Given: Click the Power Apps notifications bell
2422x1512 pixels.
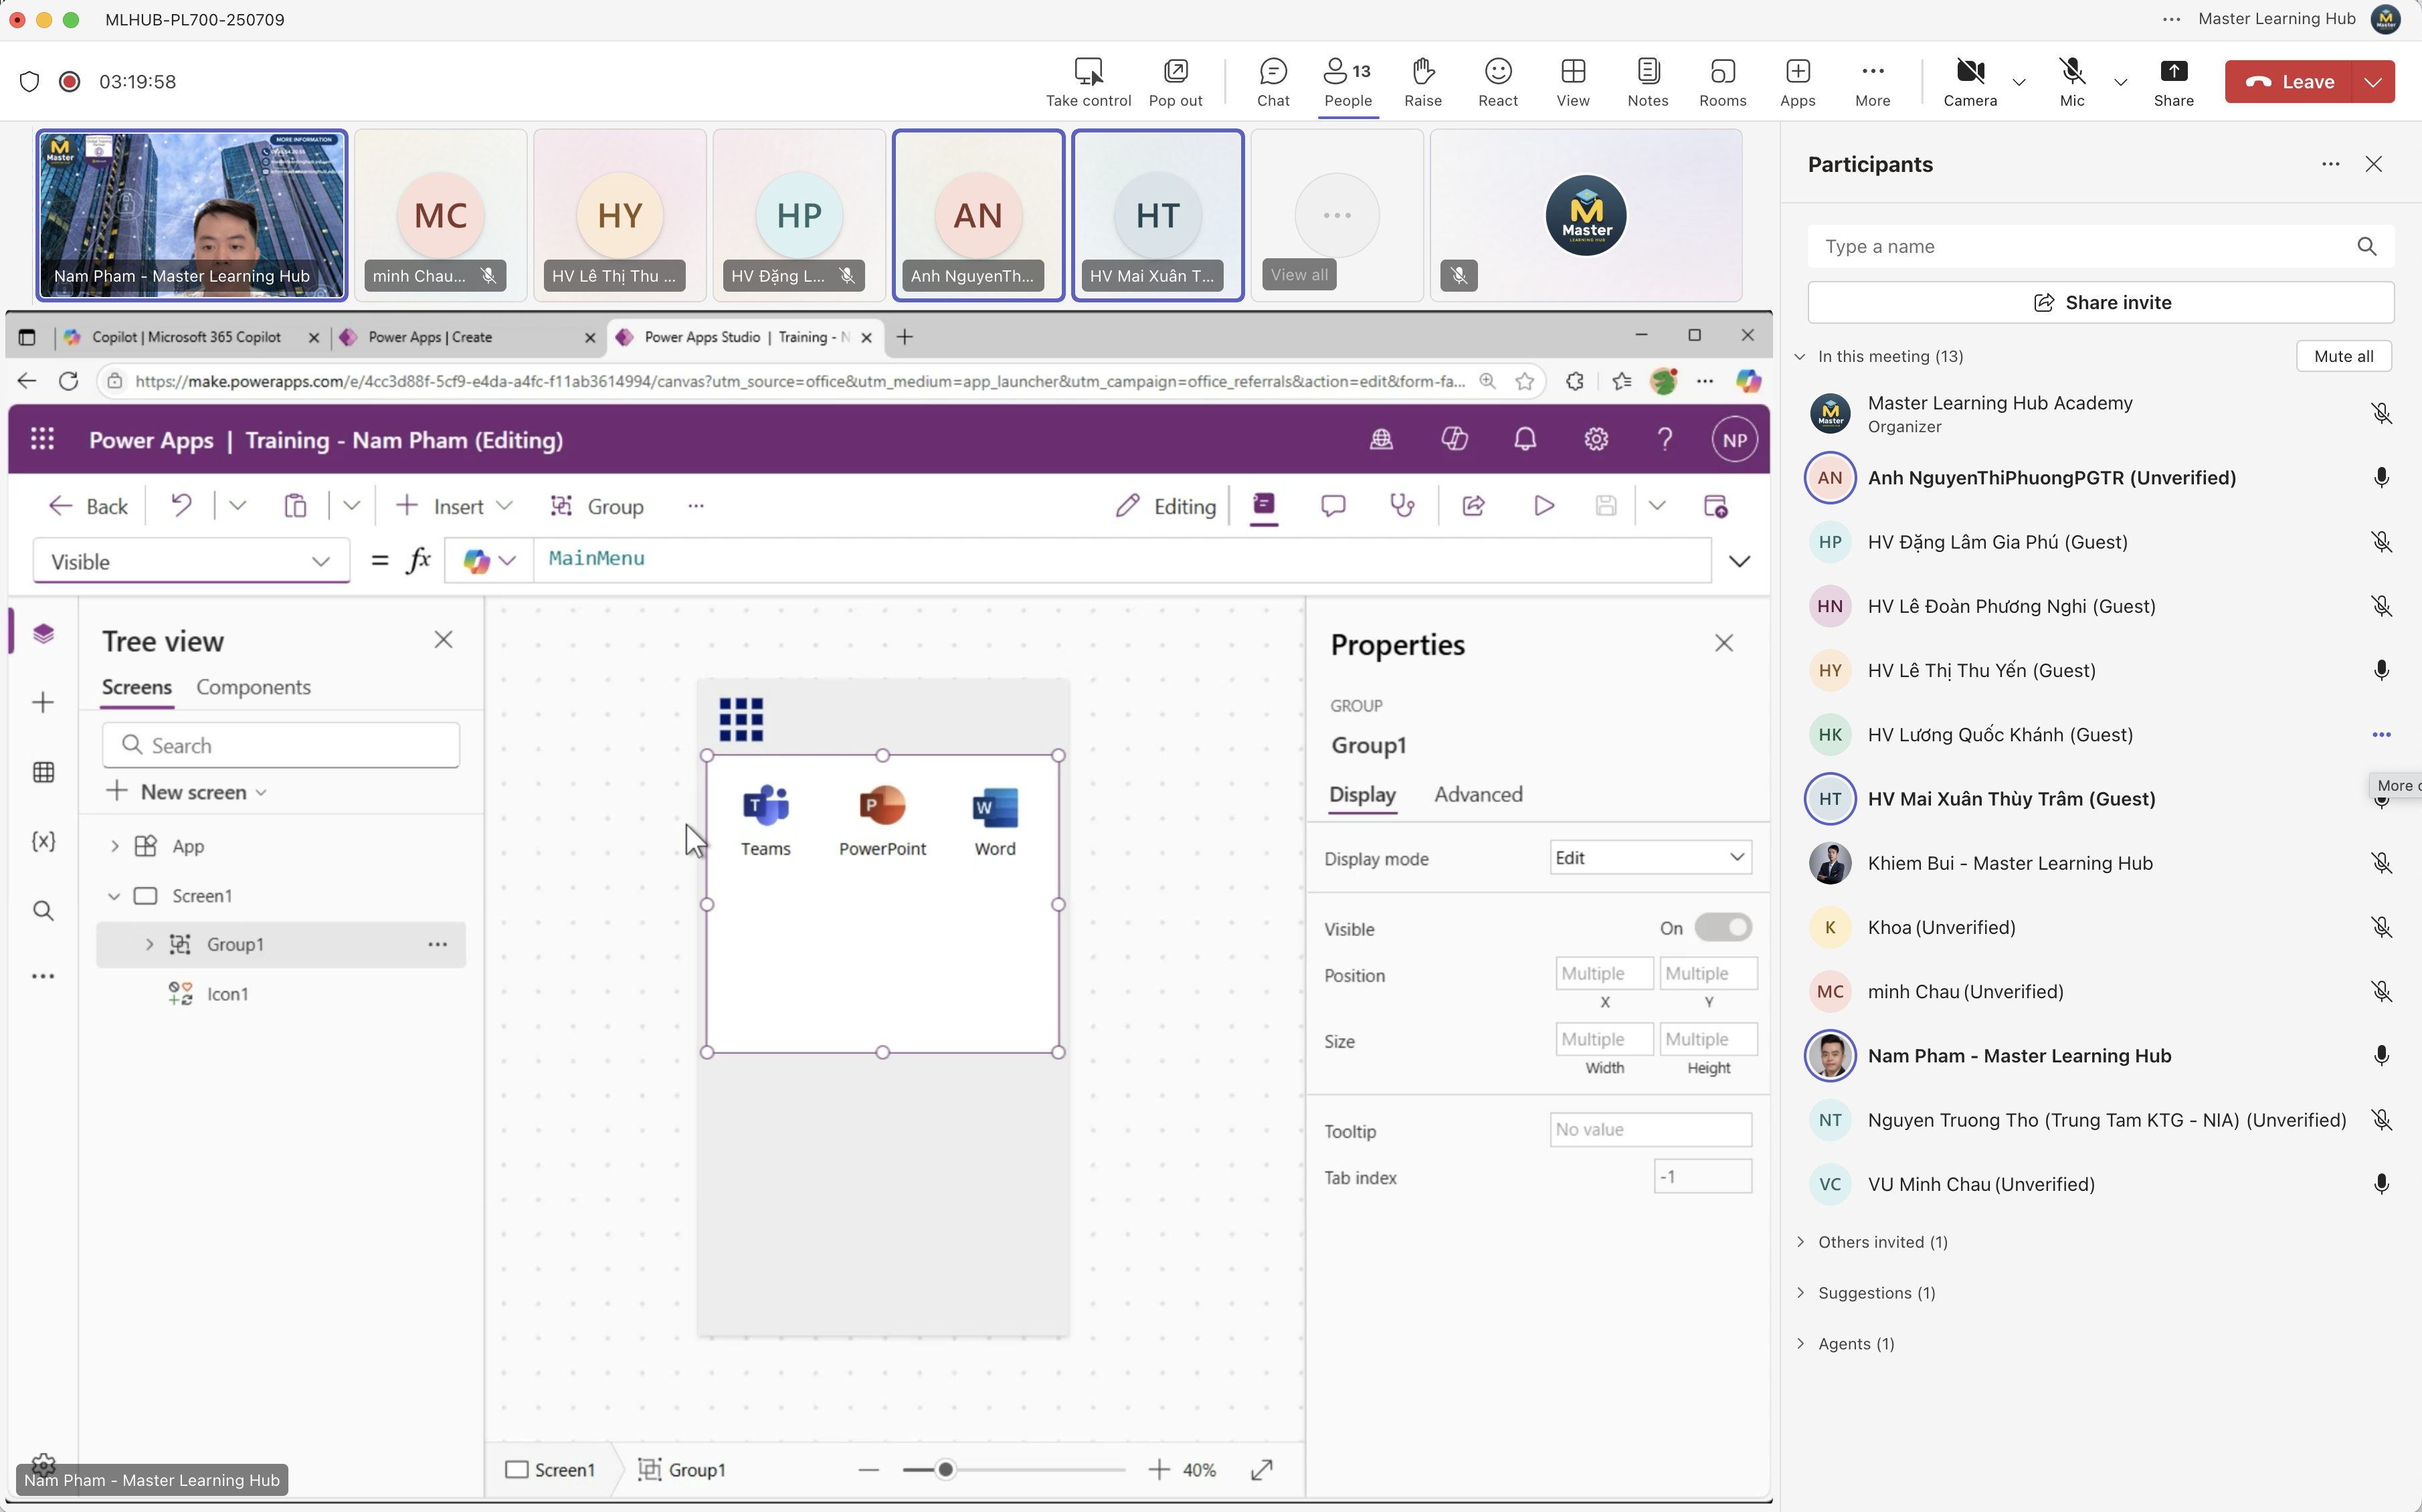Looking at the screenshot, I should coord(1524,439).
